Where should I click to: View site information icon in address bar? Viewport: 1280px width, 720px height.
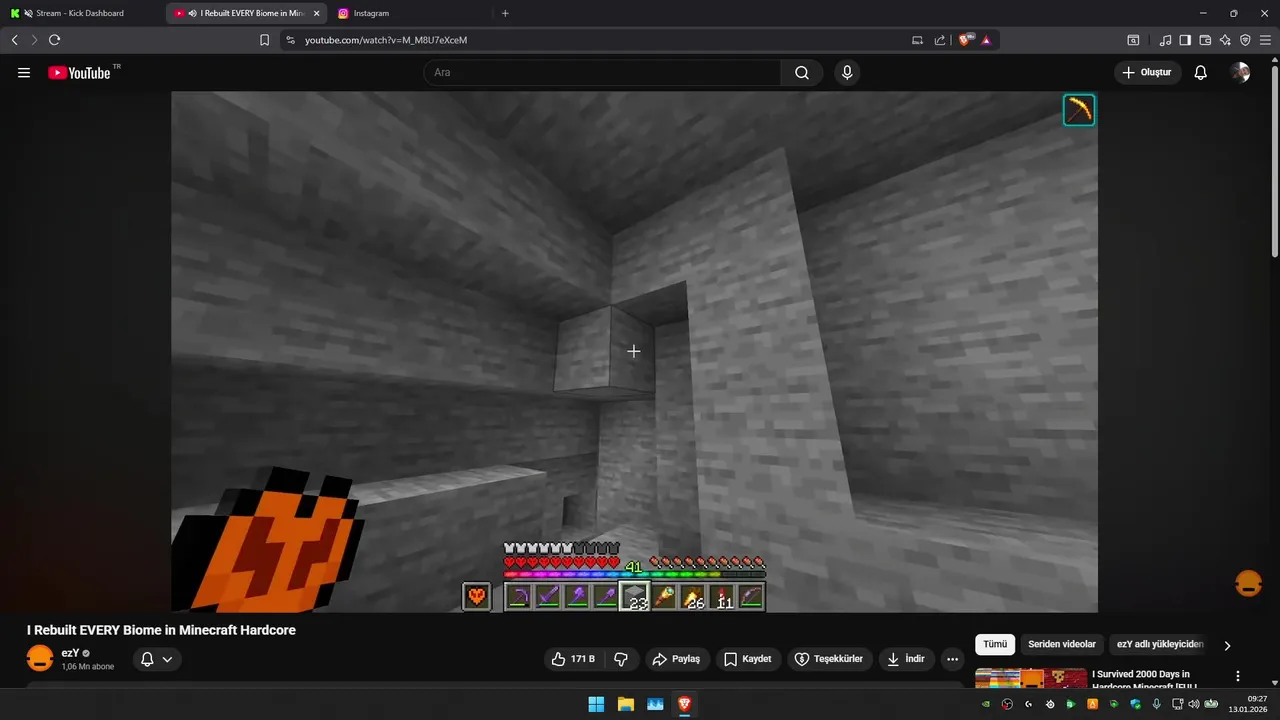click(290, 40)
